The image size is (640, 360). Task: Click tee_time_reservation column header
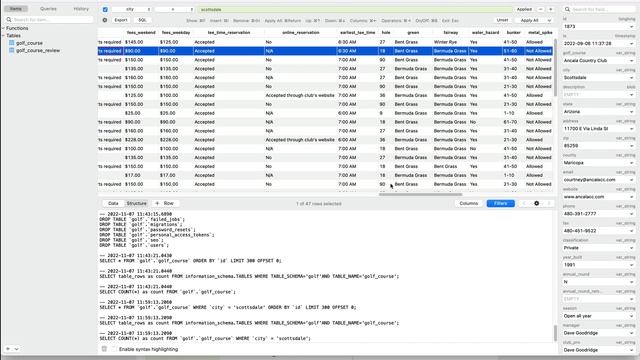point(229,32)
